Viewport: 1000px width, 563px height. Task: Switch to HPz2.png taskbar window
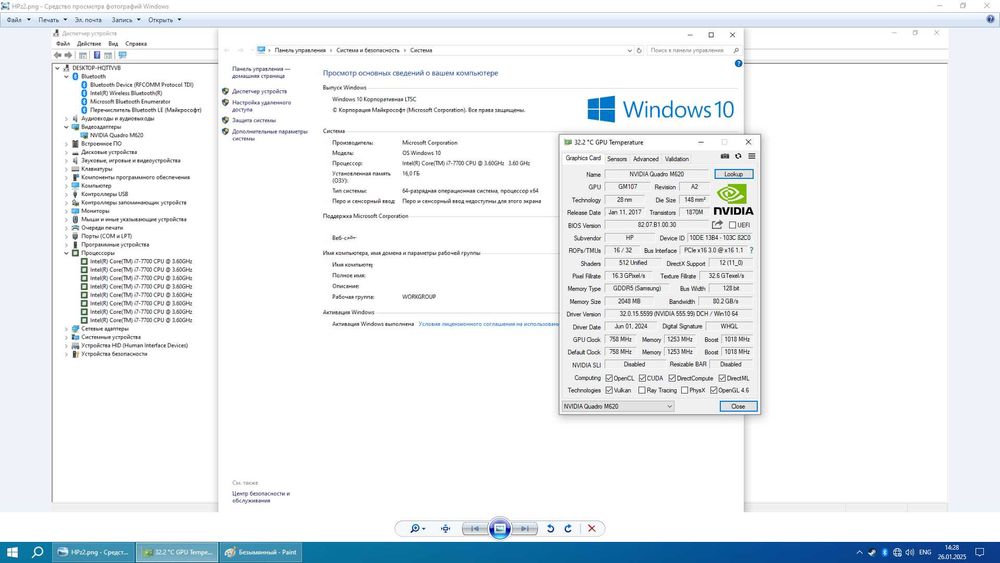coord(93,552)
